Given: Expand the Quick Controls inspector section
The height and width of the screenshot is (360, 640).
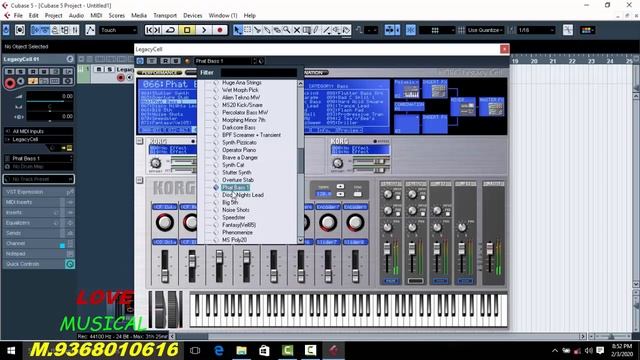Looking at the screenshot, I should [x=38, y=264].
